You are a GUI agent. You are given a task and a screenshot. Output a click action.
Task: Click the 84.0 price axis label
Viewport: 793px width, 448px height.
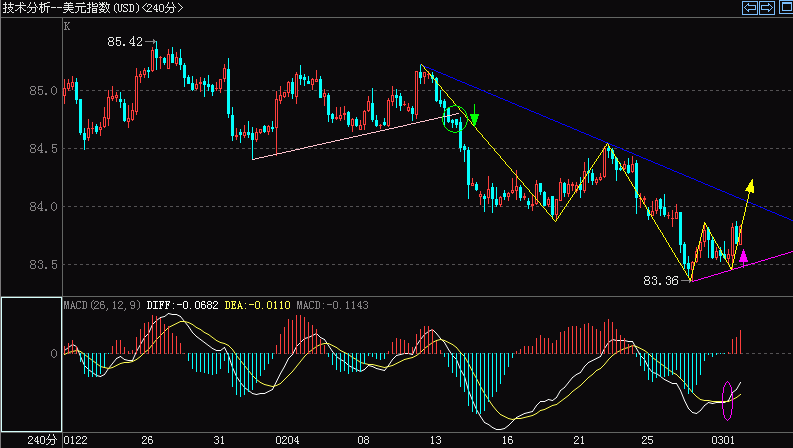(43, 207)
